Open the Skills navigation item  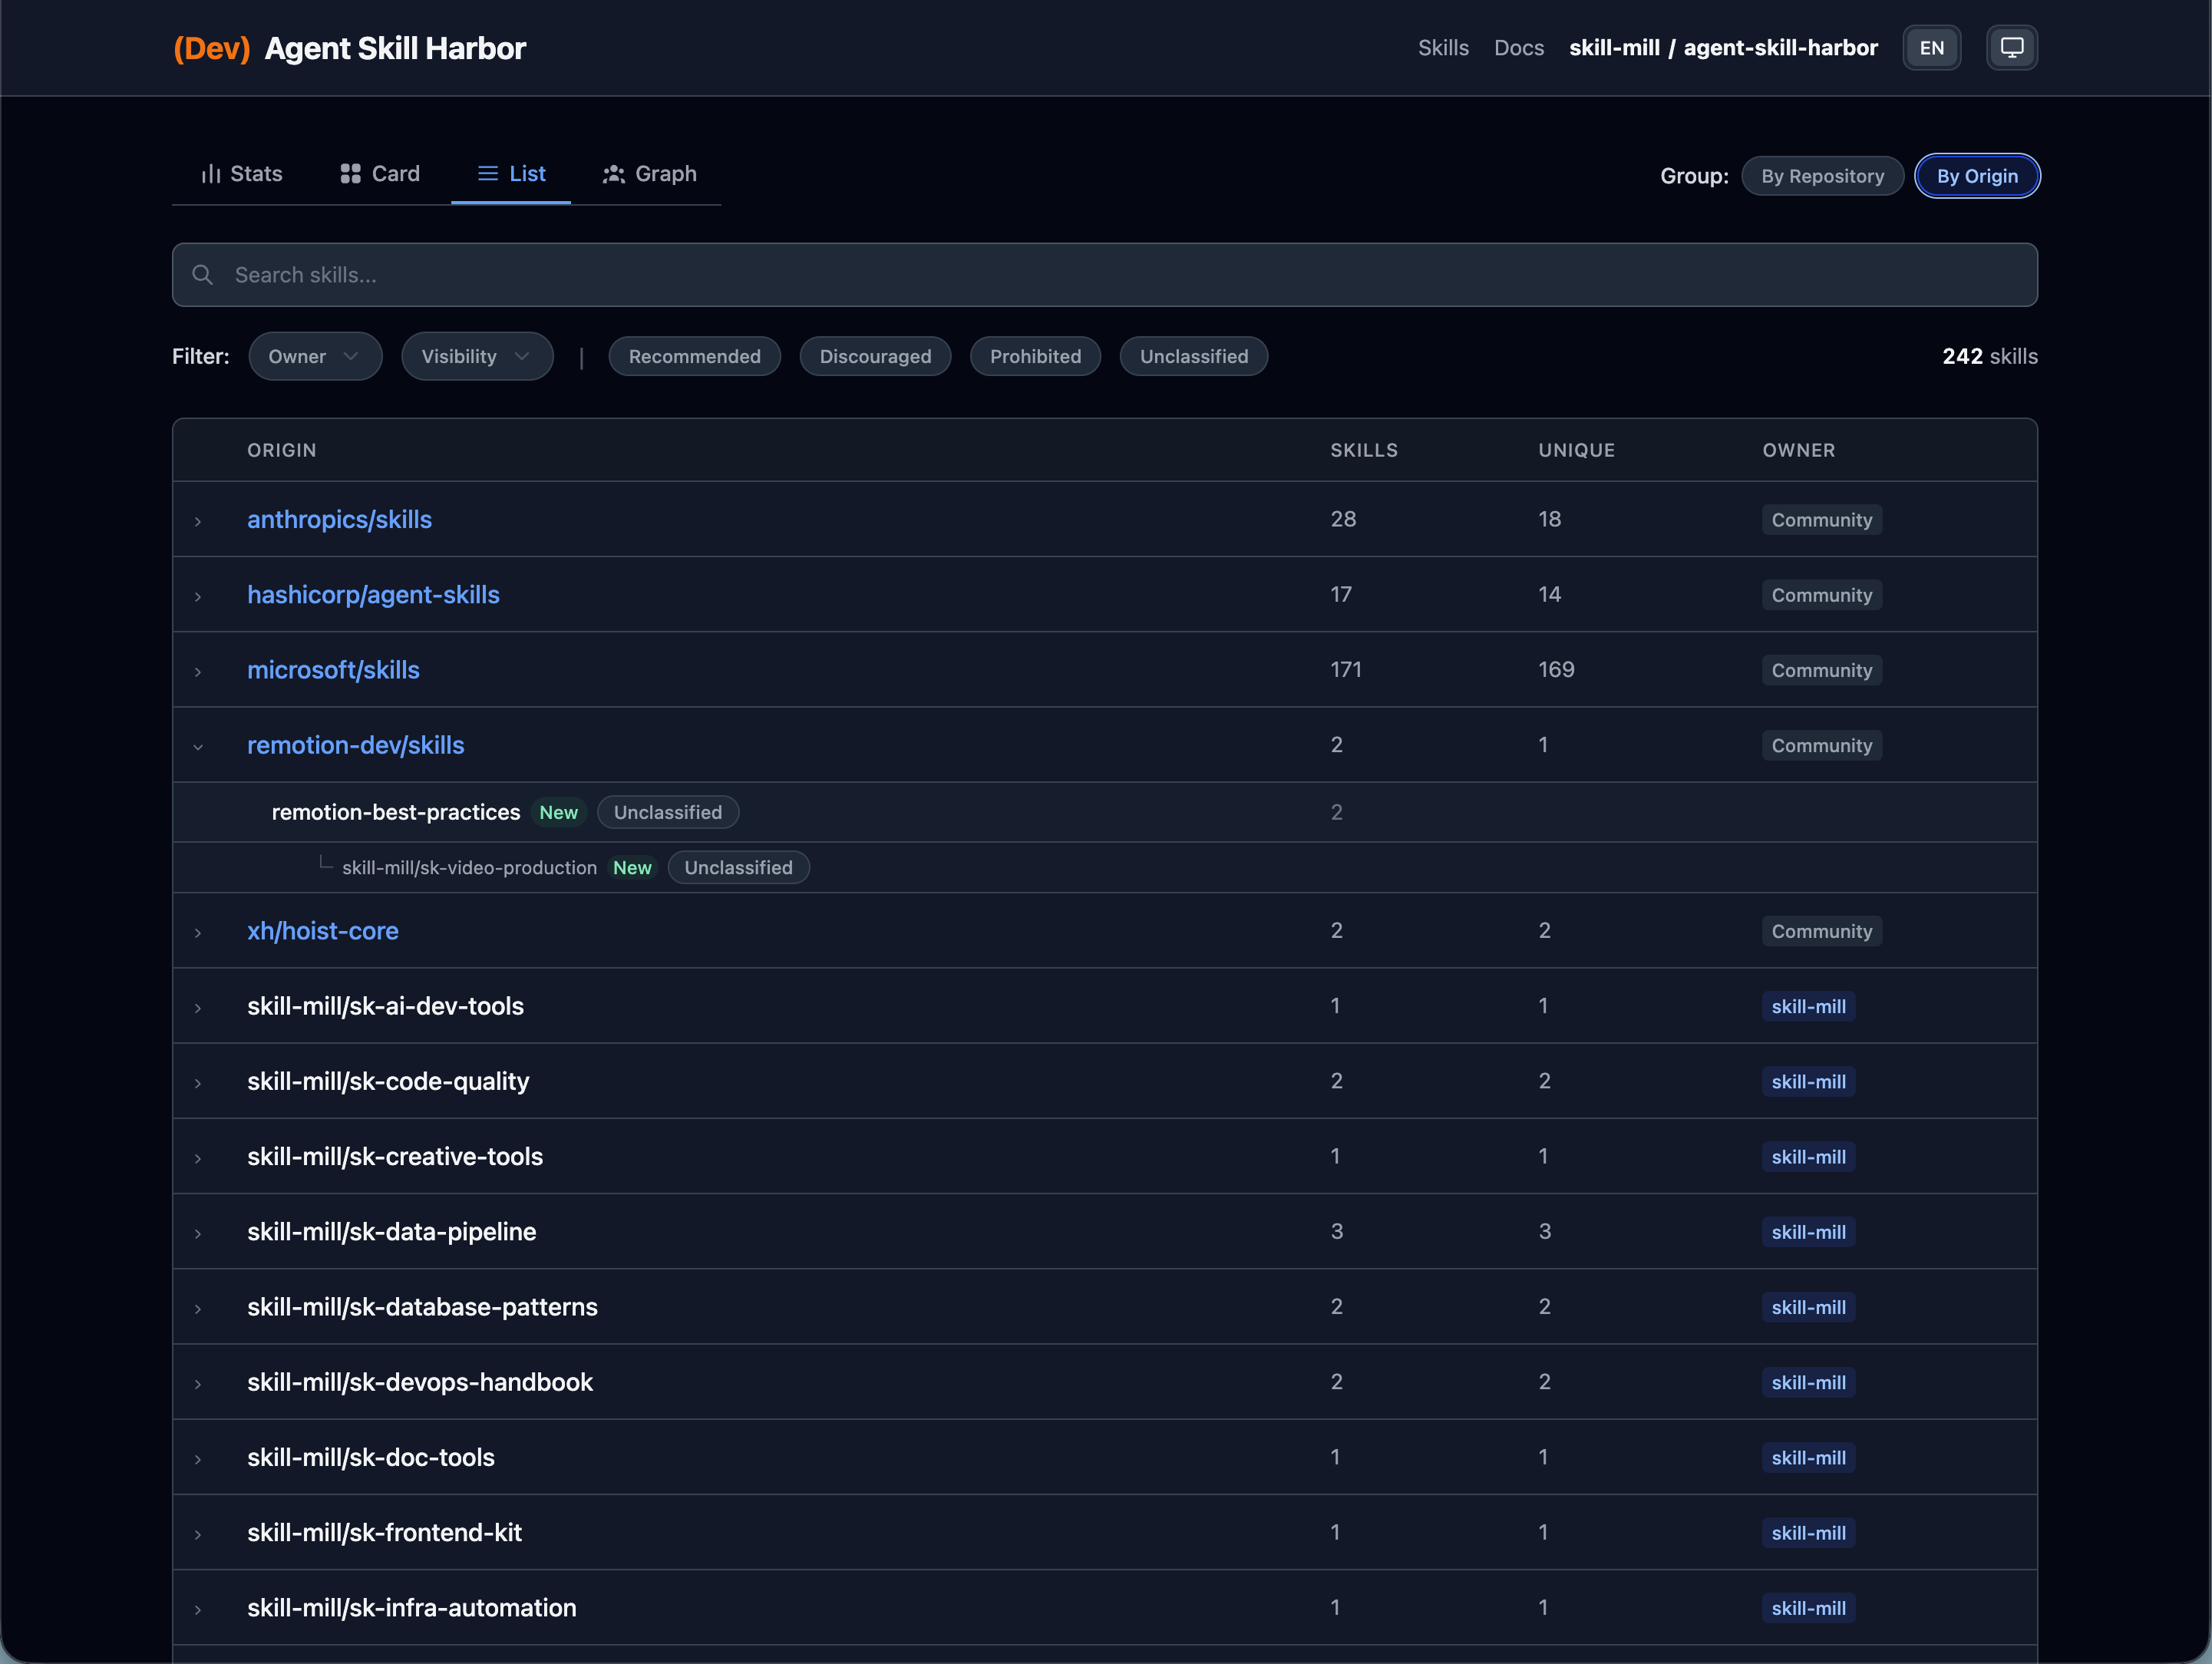click(x=1442, y=47)
